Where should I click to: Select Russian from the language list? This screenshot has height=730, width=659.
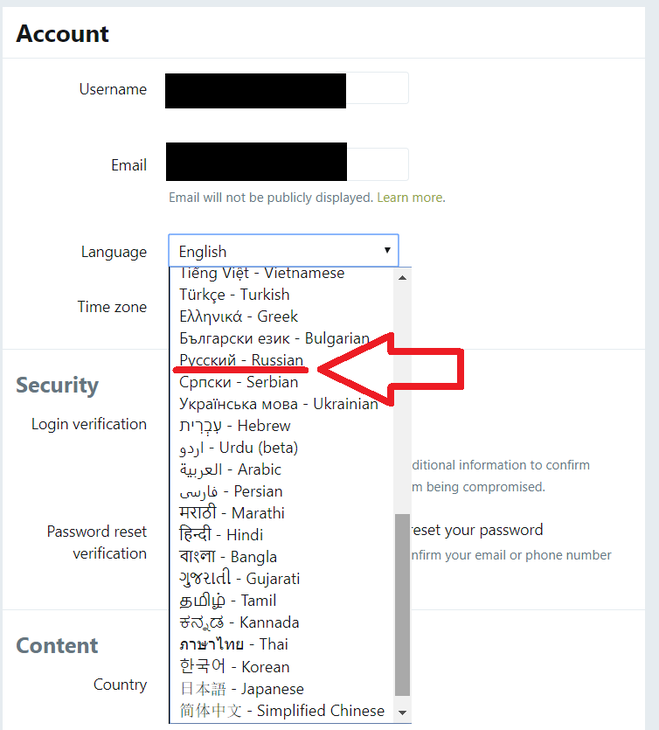click(241, 360)
